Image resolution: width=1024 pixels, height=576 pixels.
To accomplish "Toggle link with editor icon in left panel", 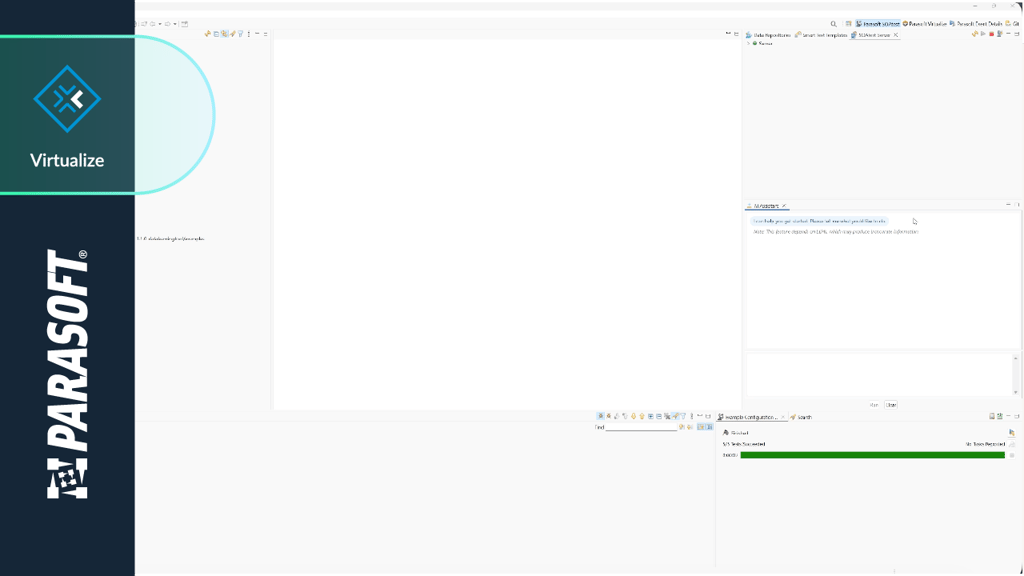I will coord(225,34).
